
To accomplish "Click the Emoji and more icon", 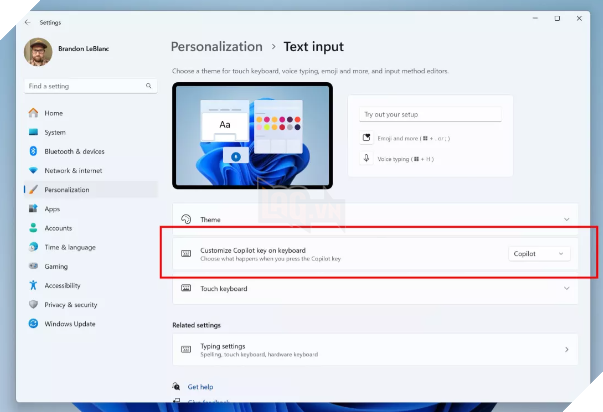I will click(x=366, y=138).
